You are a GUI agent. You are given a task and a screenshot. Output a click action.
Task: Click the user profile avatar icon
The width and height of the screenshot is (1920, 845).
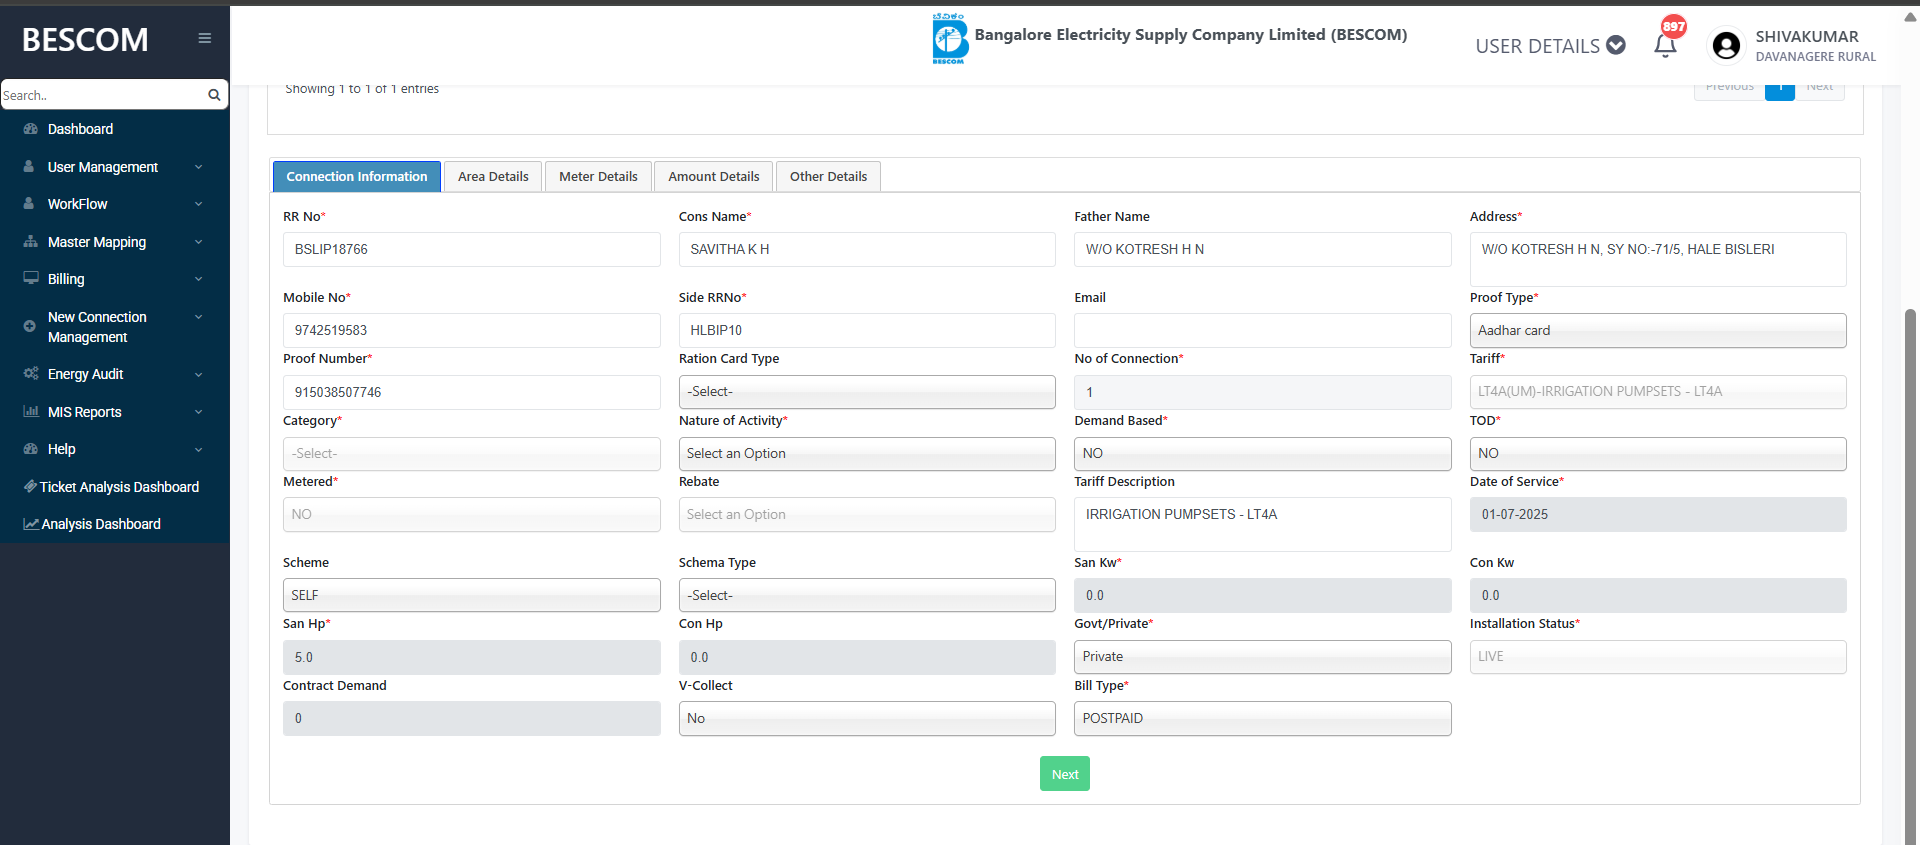(x=1726, y=46)
